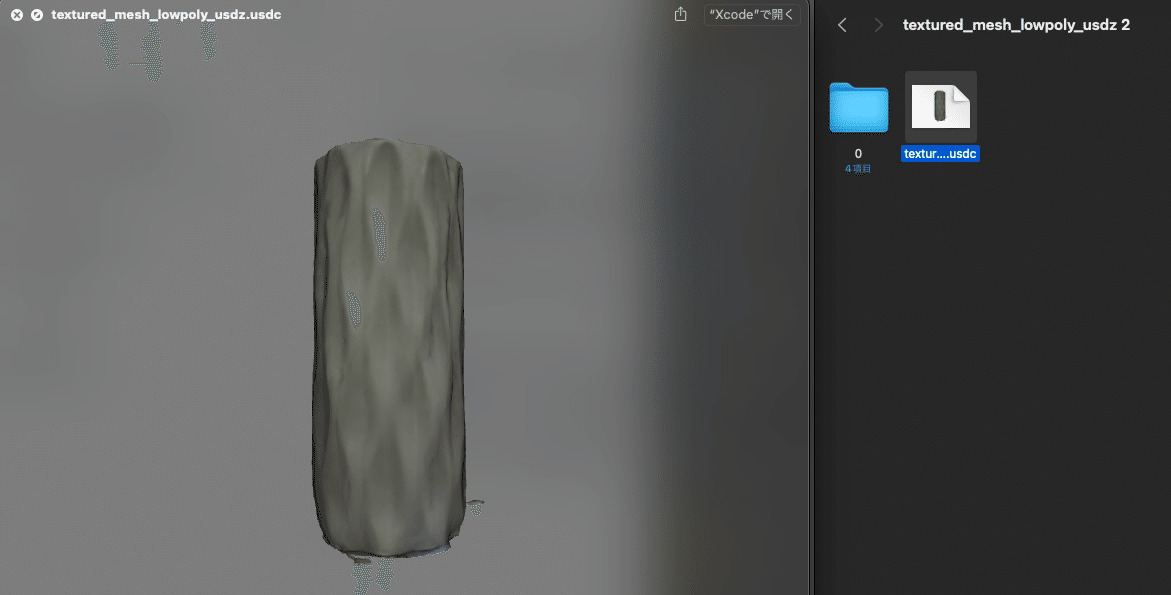
Task: Select the blue folder named 0
Action: 859,108
